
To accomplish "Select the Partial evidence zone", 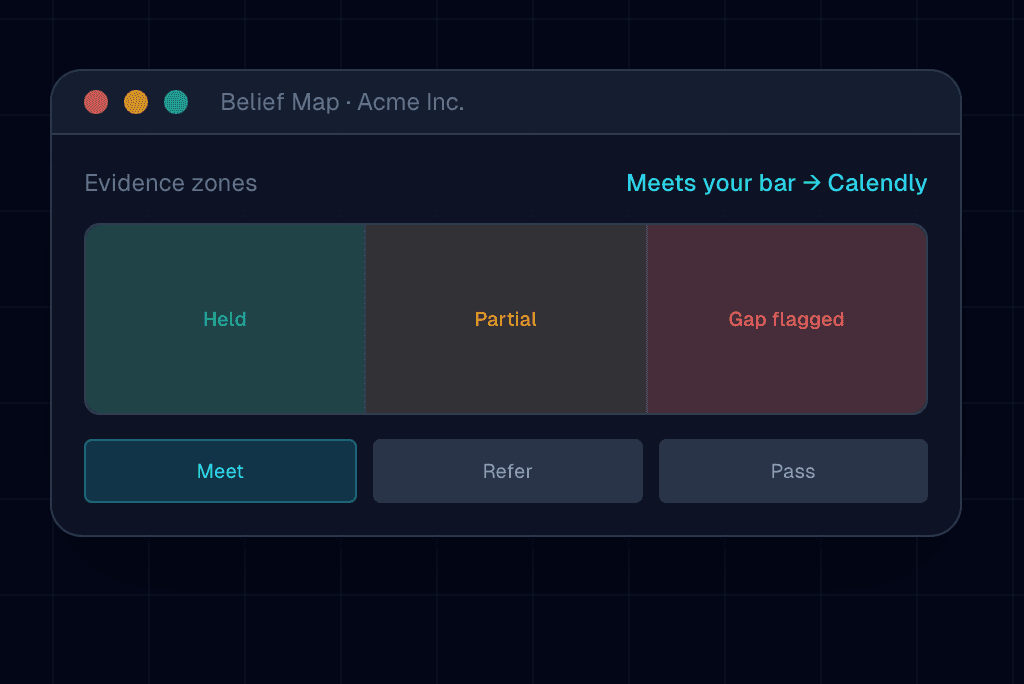I will click(x=506, y=319).
